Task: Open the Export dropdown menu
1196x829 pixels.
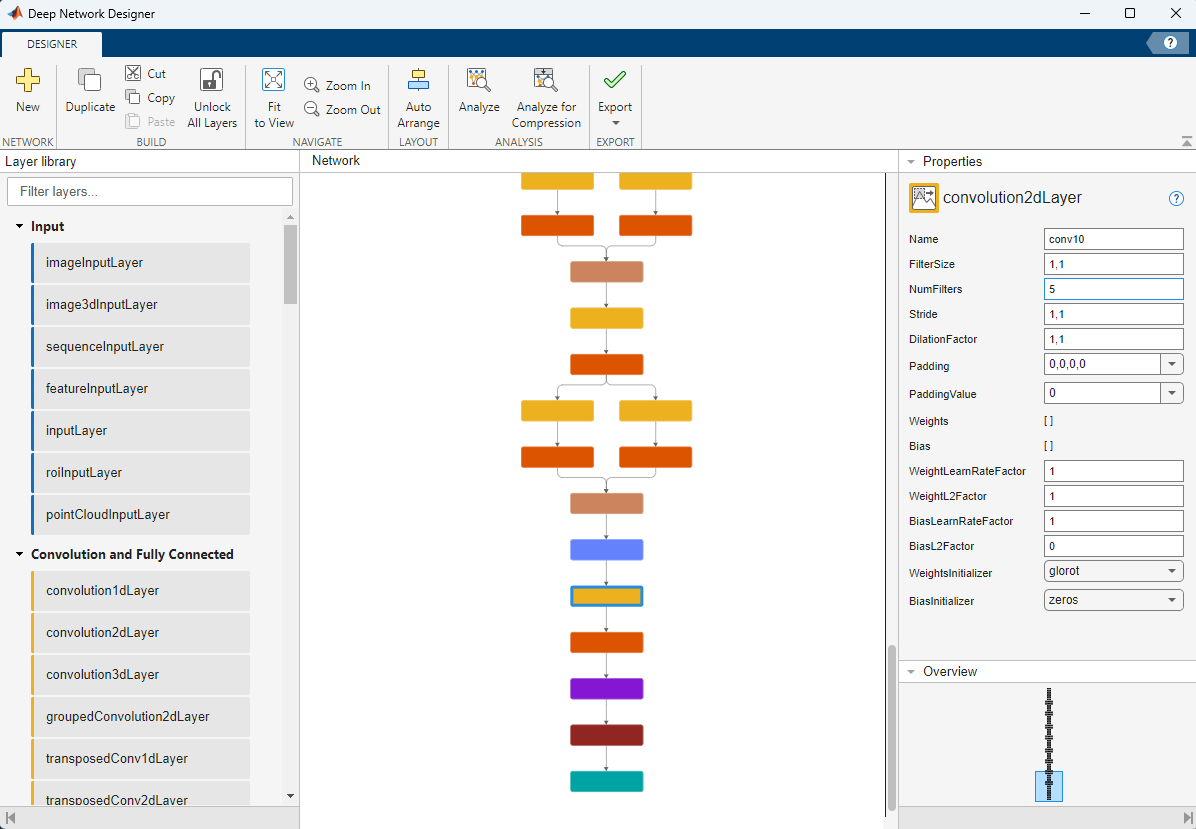Action: coord(615,123)
